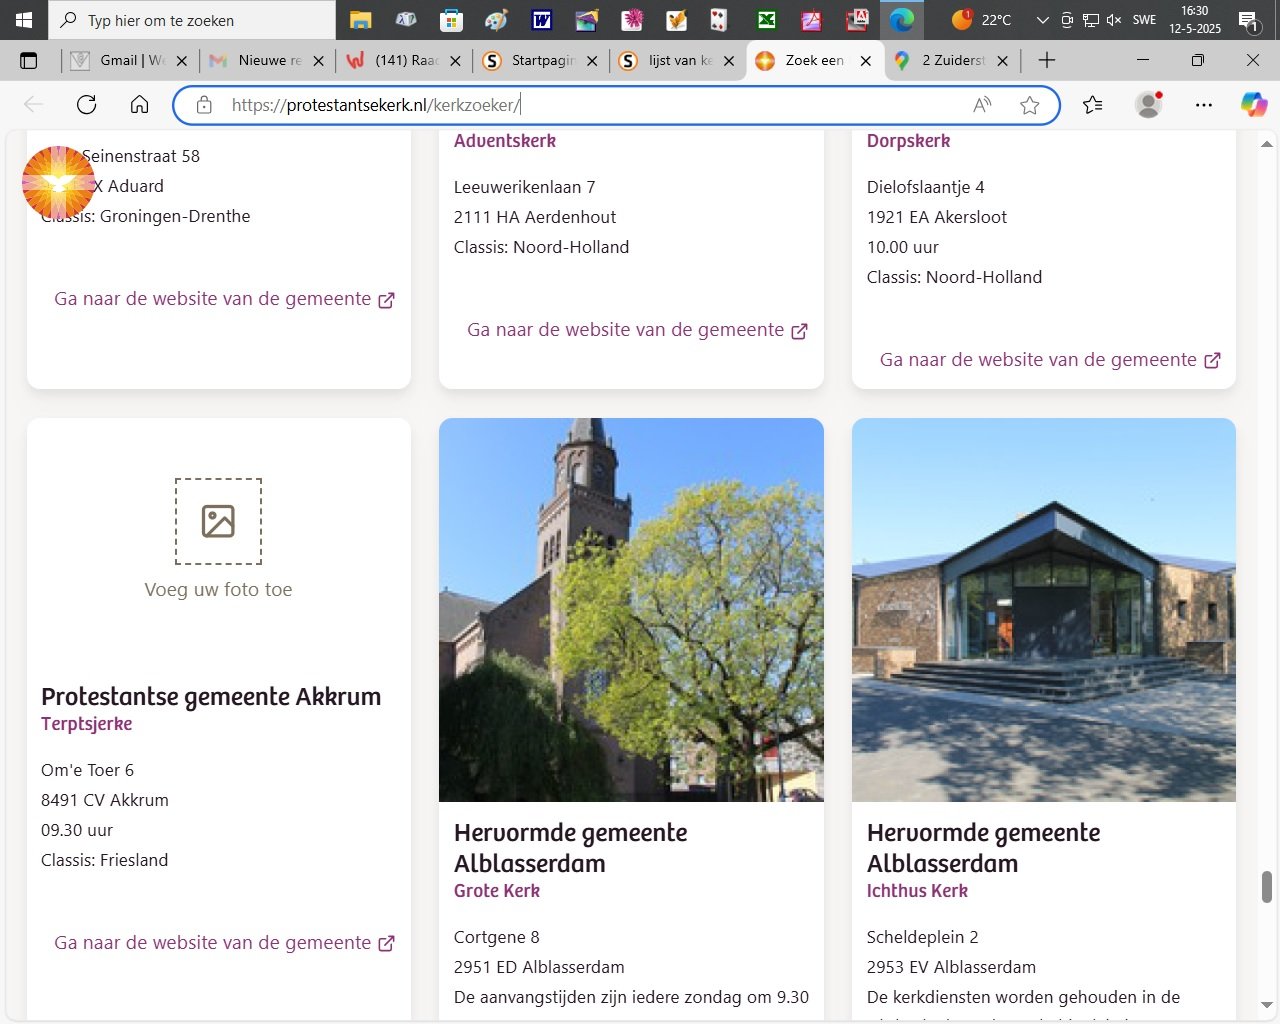
Task: Open the favorites list panel
Action: tap(1093, 105)
